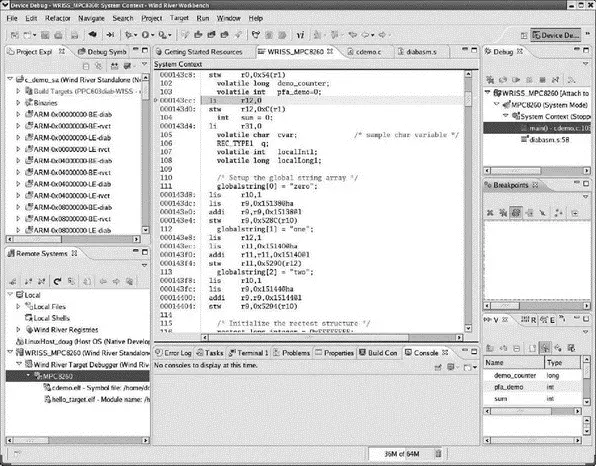Click the Debug launch icon in toolbar
The width and height of the screenshot is (596, 466).
pyautogui.click(x=129, y=35)
